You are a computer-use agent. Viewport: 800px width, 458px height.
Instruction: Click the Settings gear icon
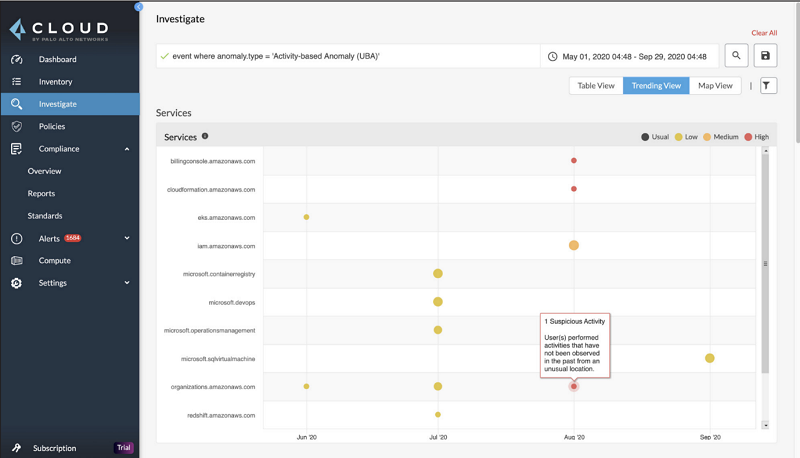pyautogui.click(x=17, y=283)
